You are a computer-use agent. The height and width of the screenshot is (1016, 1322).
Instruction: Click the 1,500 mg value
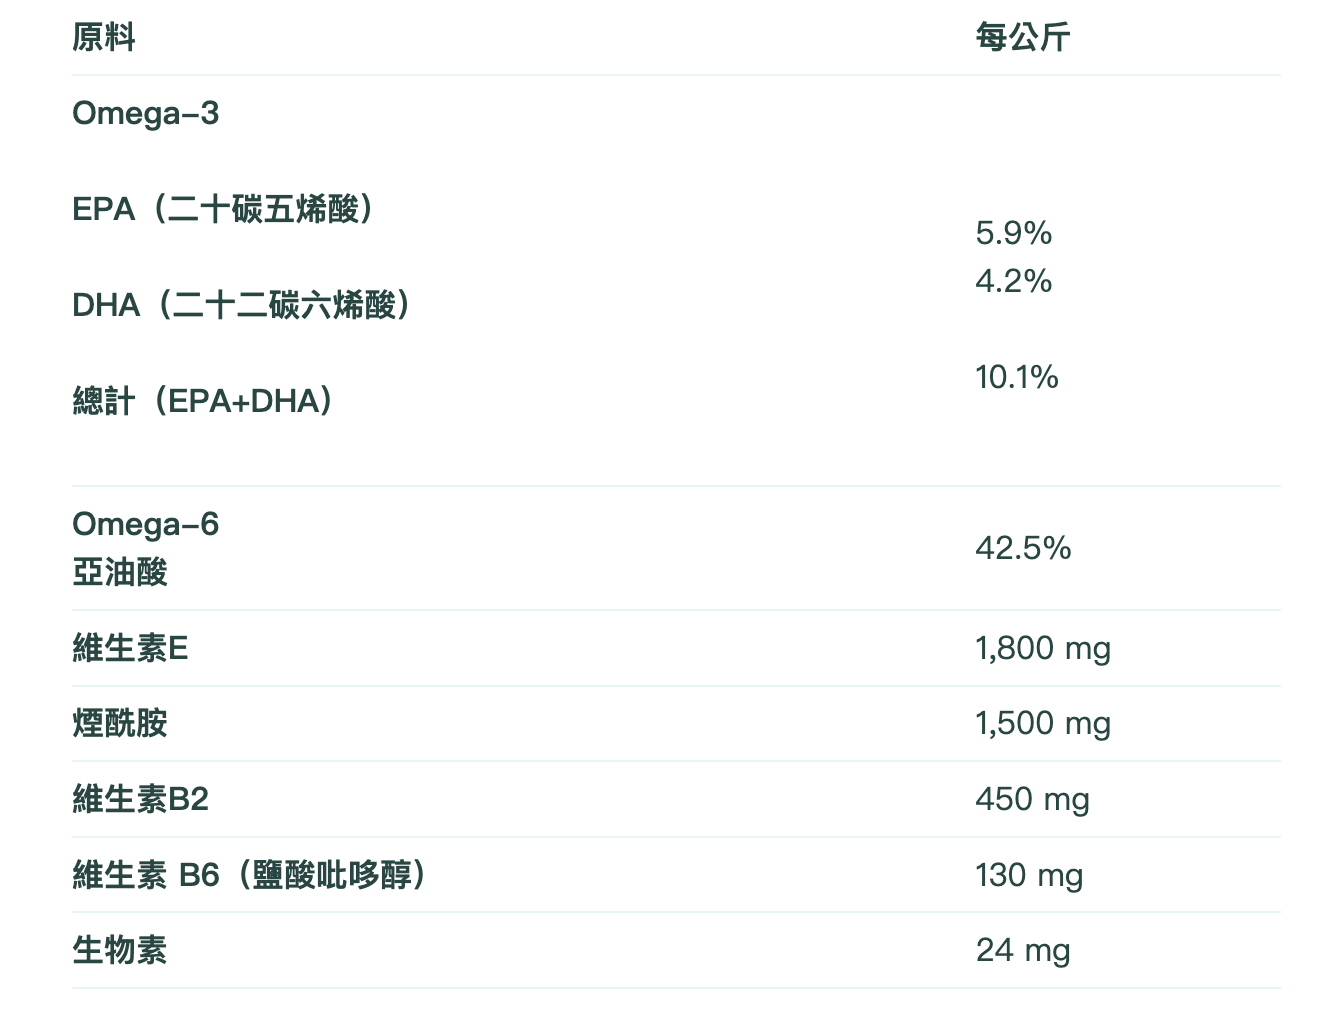point(1042,723)
